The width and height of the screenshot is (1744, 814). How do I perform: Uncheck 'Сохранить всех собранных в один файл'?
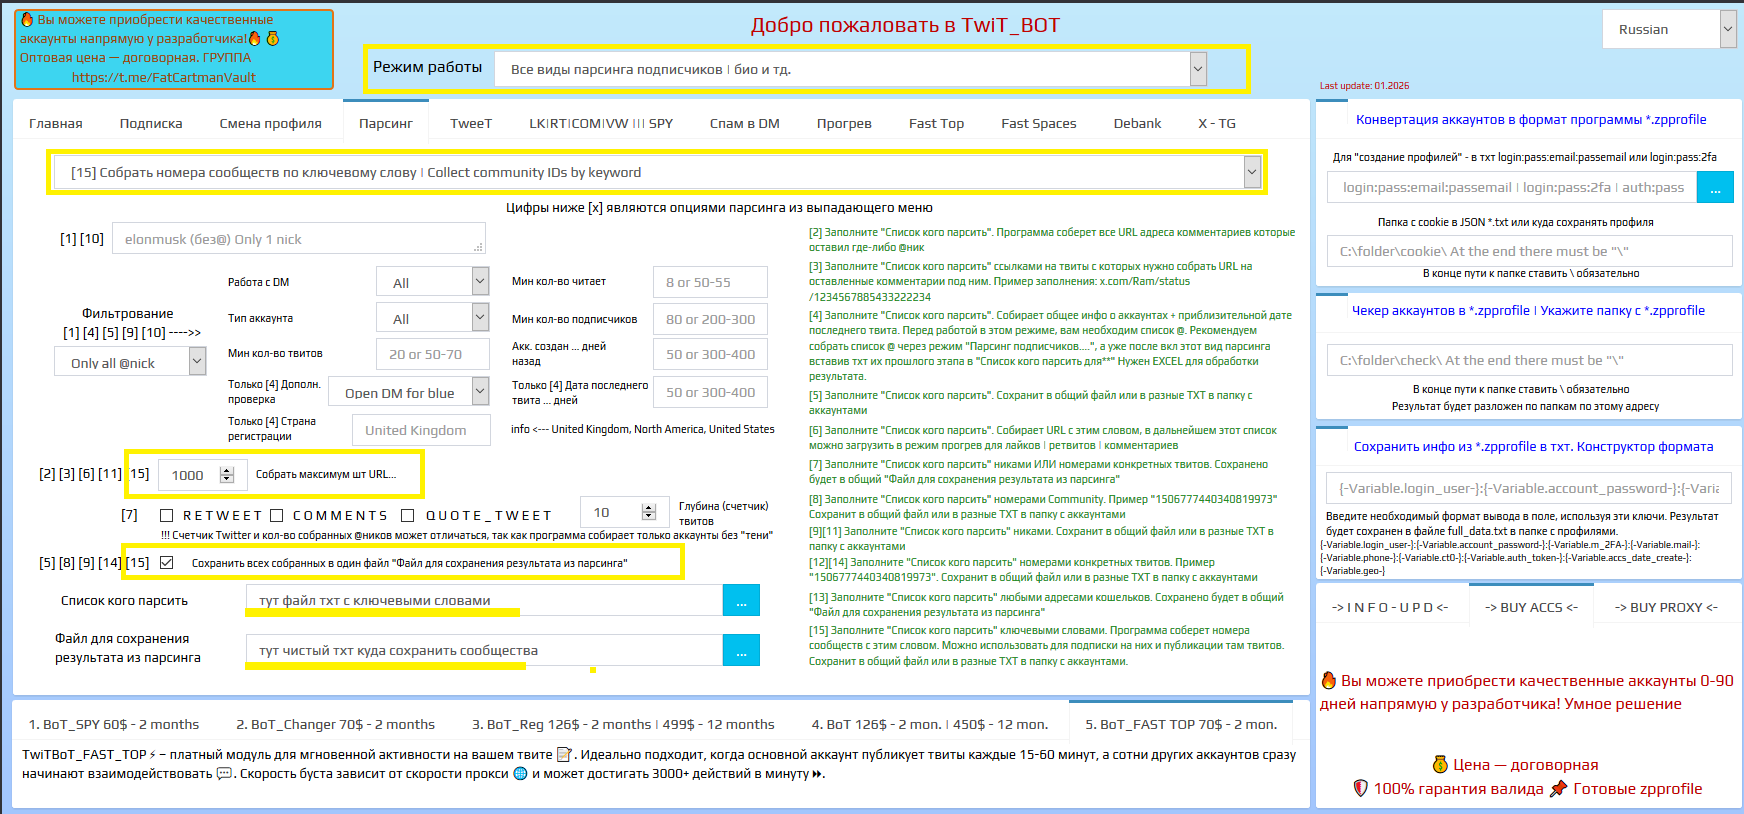[x=167, y=563]
